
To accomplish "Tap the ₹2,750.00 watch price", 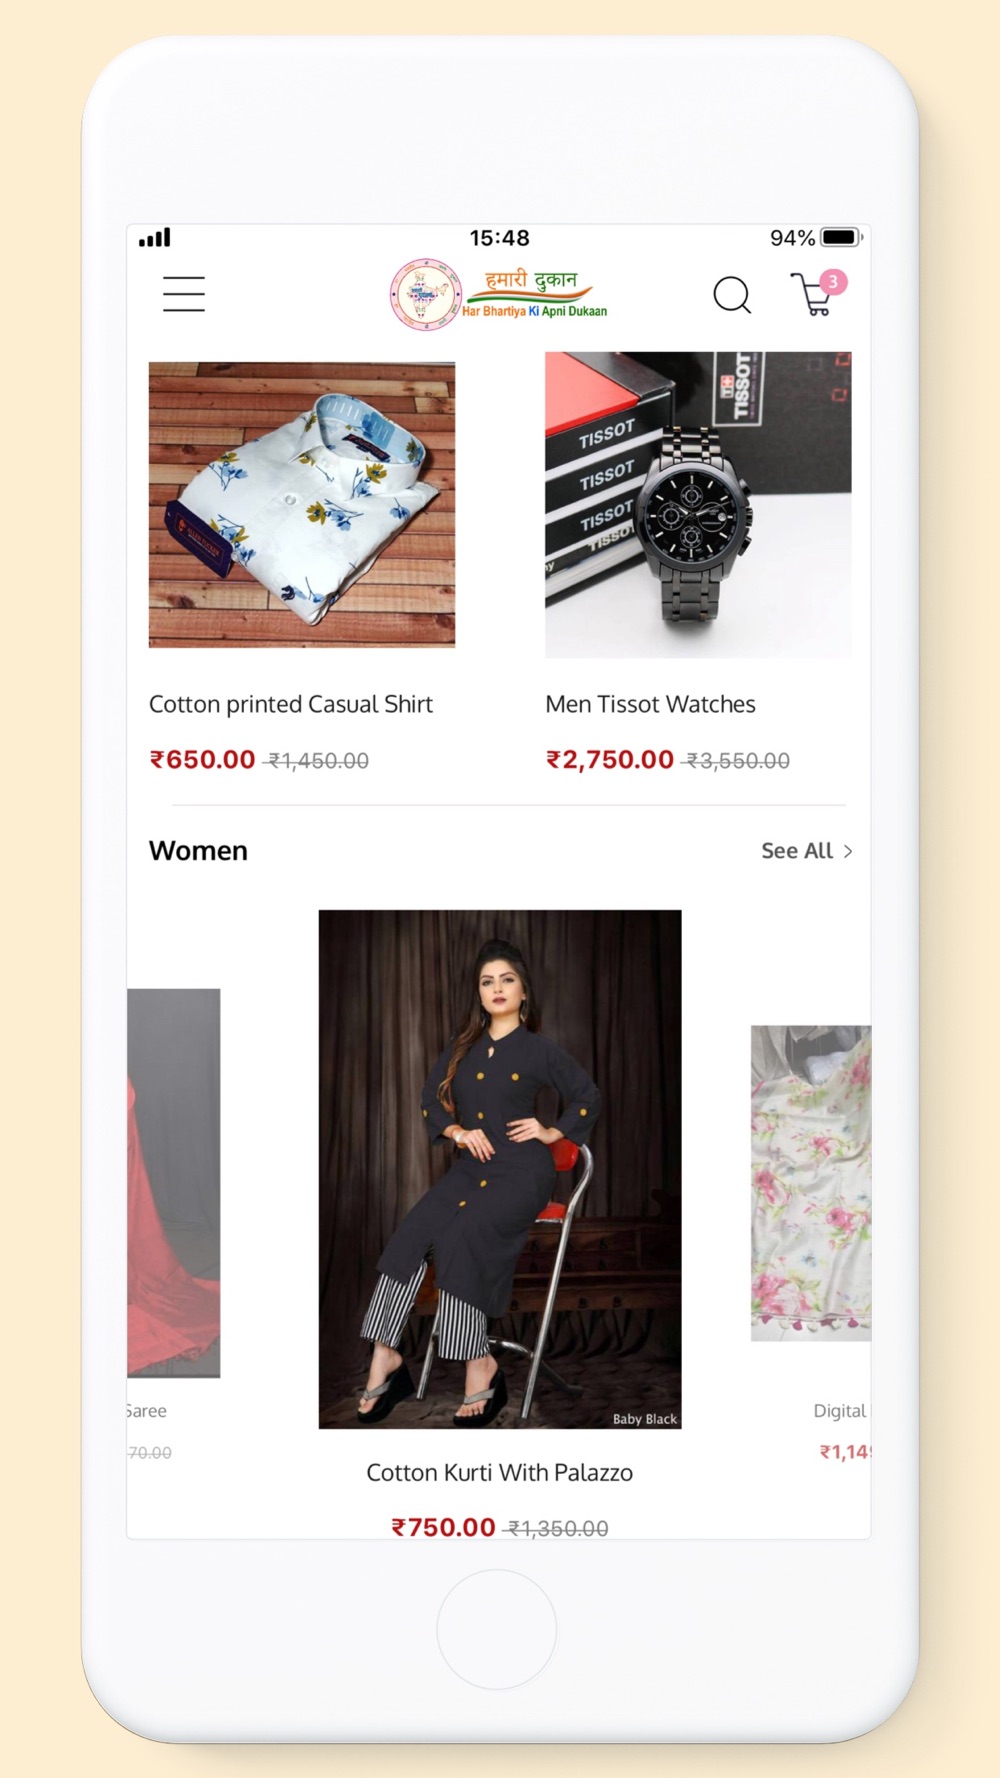I will 610,760.
